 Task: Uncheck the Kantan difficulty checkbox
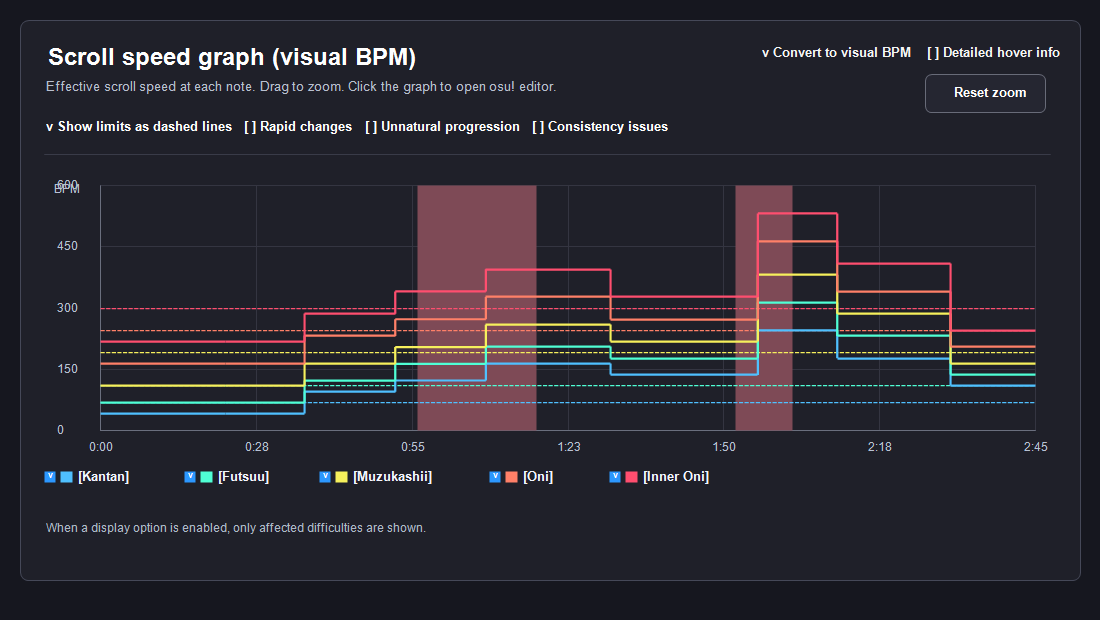coord(50,477)
